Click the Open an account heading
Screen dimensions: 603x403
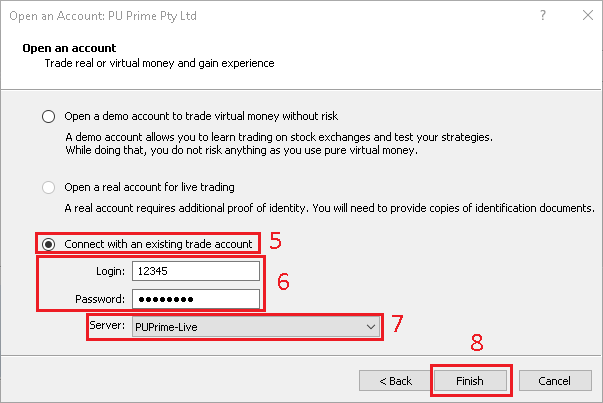(69, 48)
